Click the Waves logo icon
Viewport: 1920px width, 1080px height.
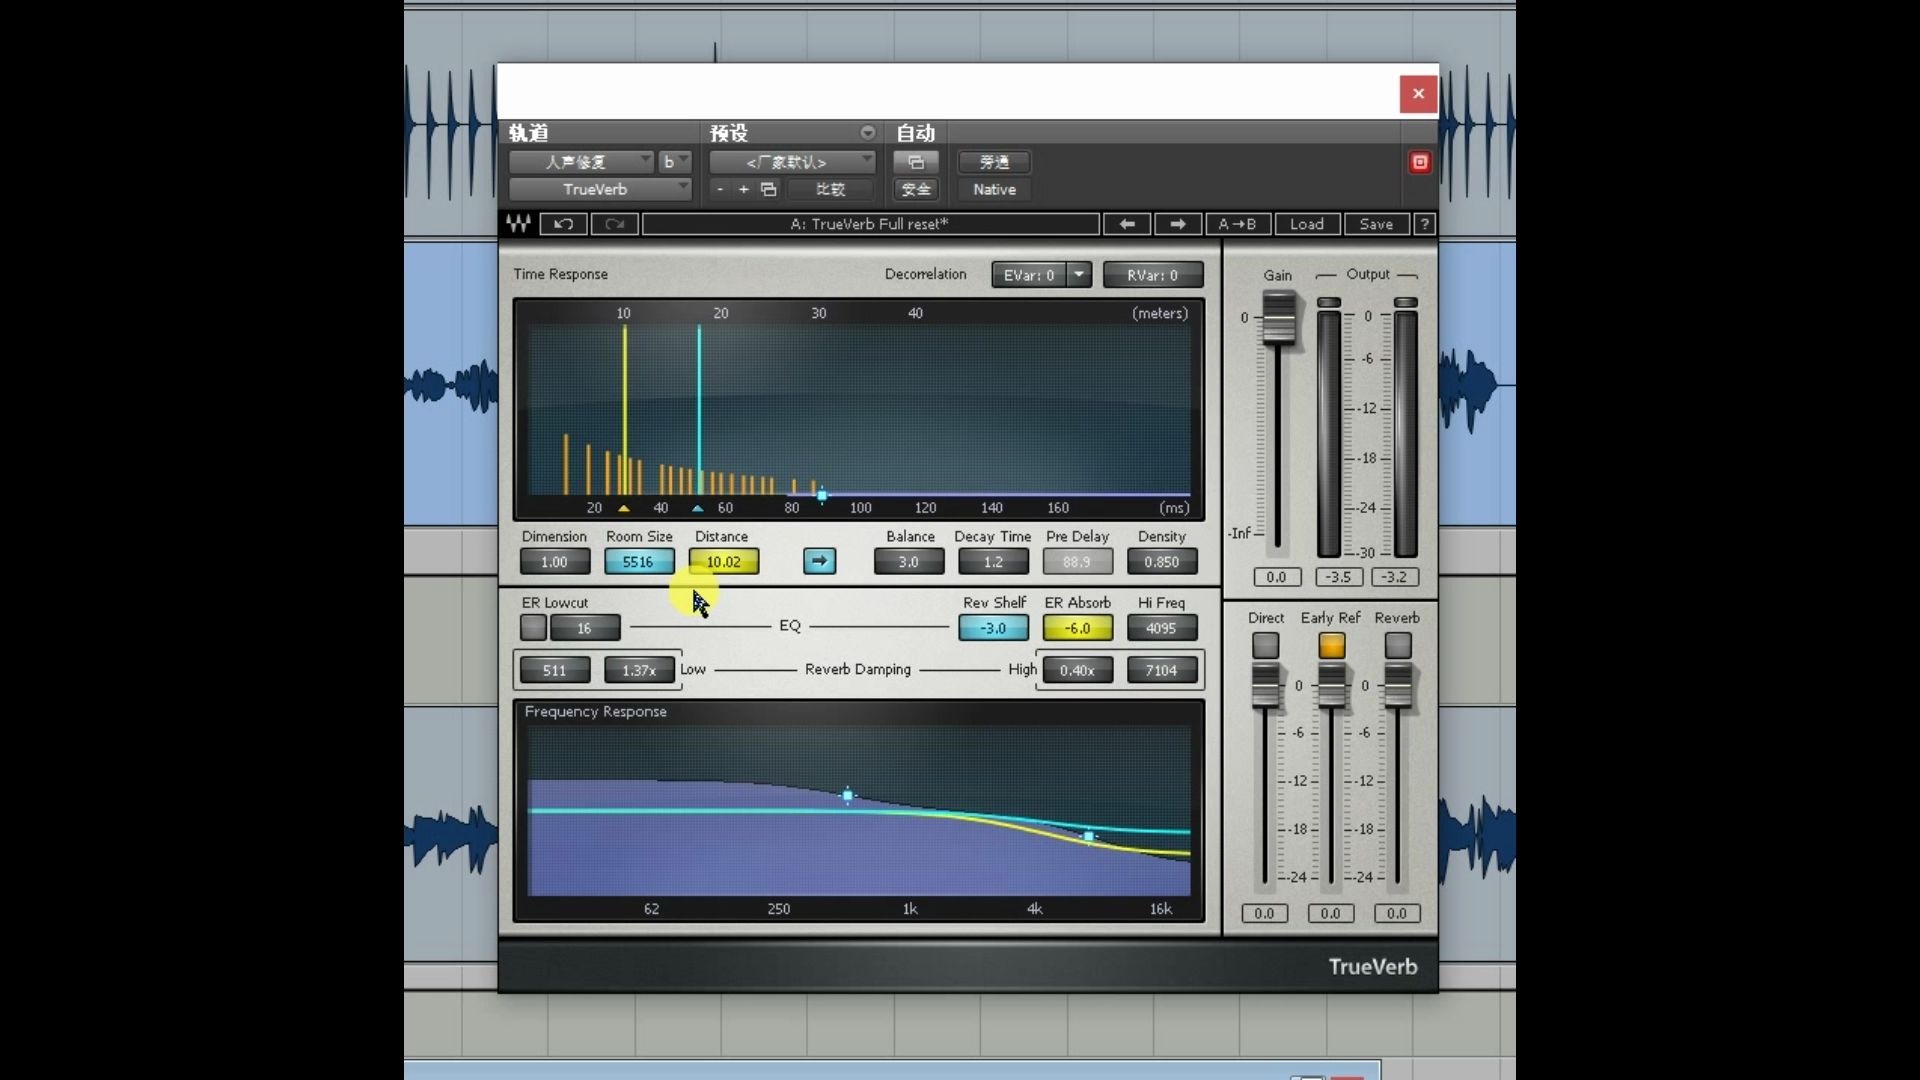click(518, 224)
